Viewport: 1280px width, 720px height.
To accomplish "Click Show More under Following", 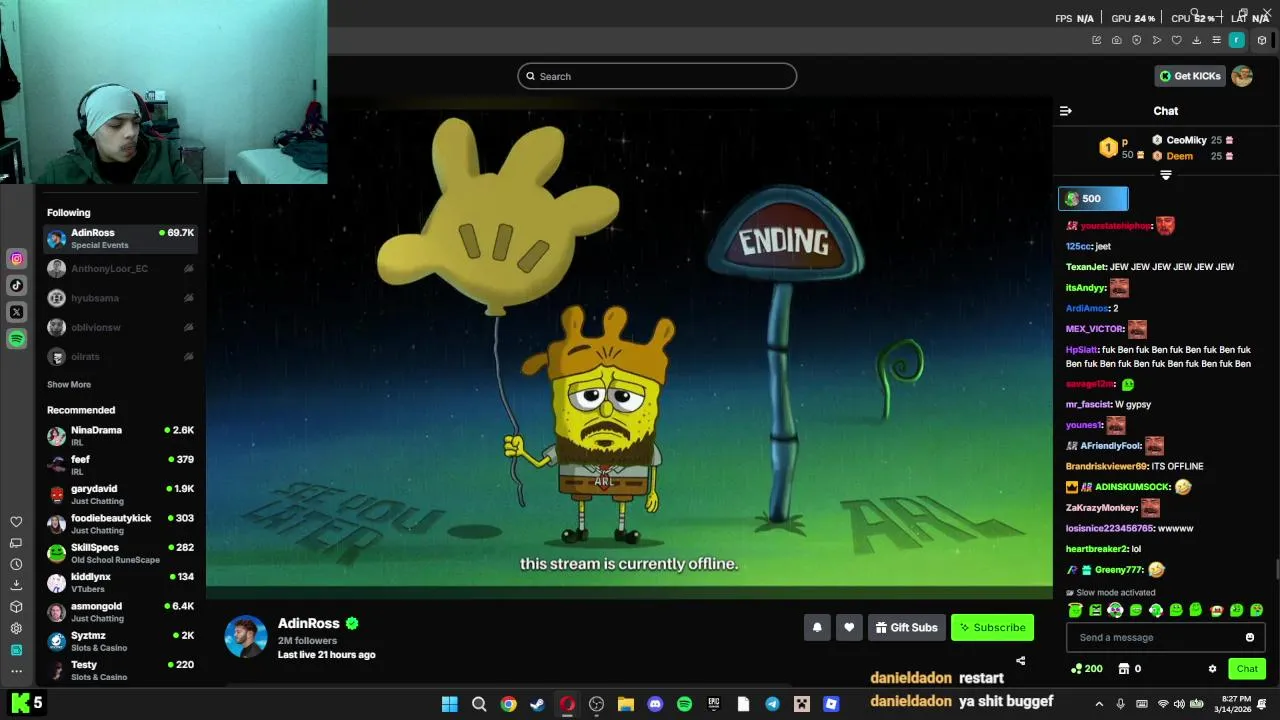I will pos(69,385).
